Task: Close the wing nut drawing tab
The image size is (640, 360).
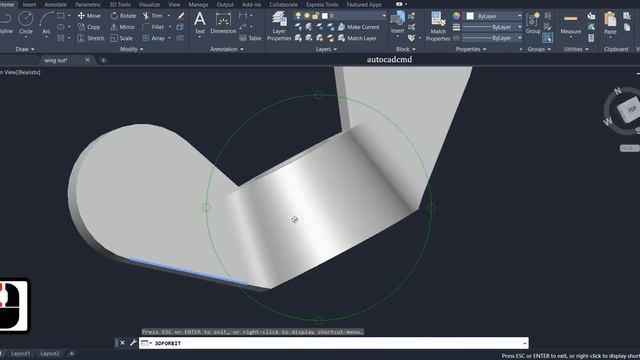Action: (87, 60)
